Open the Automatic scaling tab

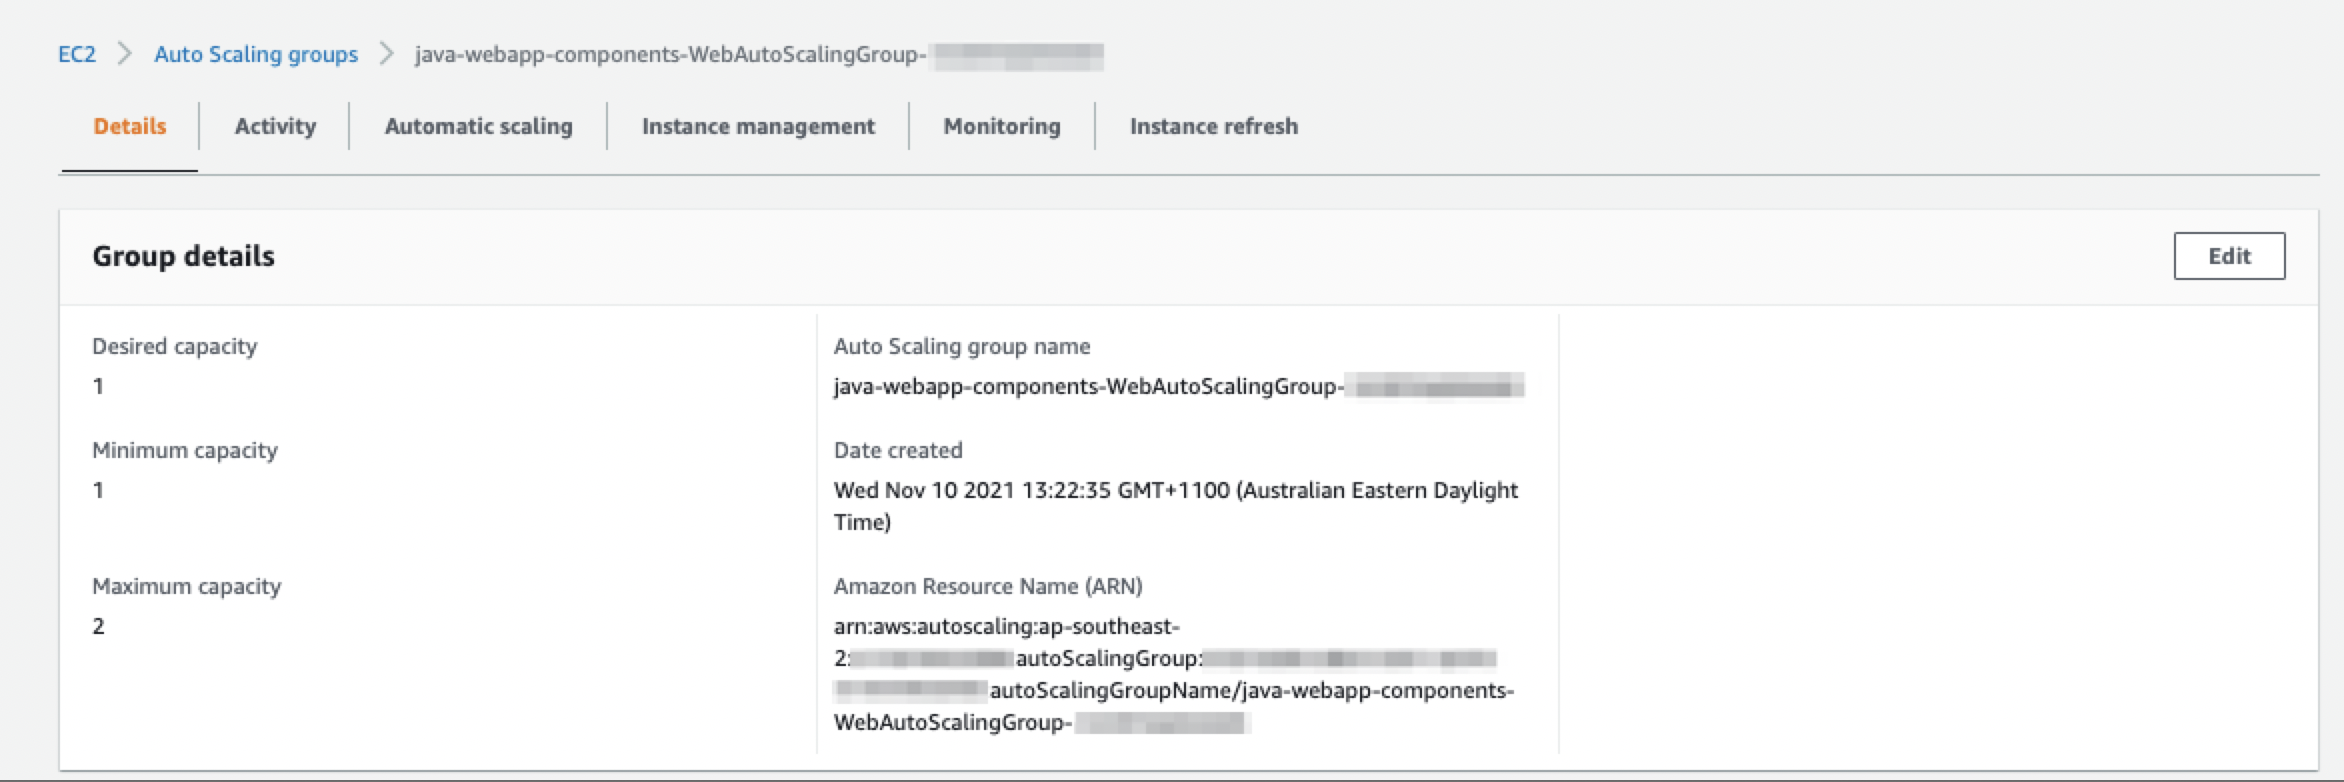pyautogui.click(x=479, y=126)
